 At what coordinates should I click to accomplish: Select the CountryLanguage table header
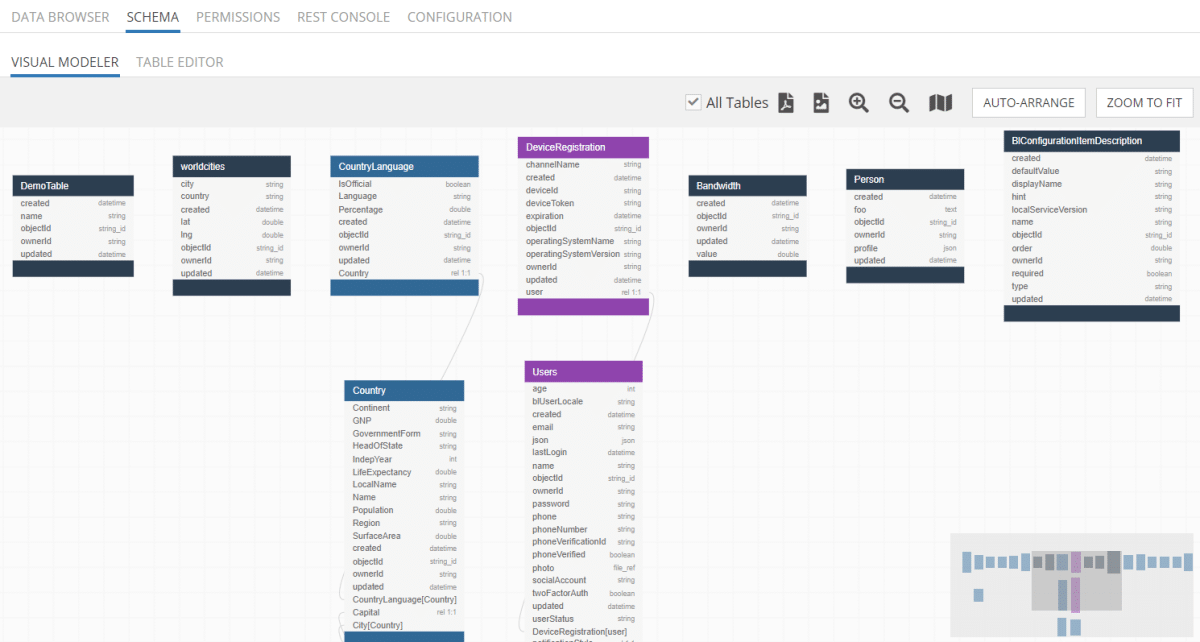405,166
